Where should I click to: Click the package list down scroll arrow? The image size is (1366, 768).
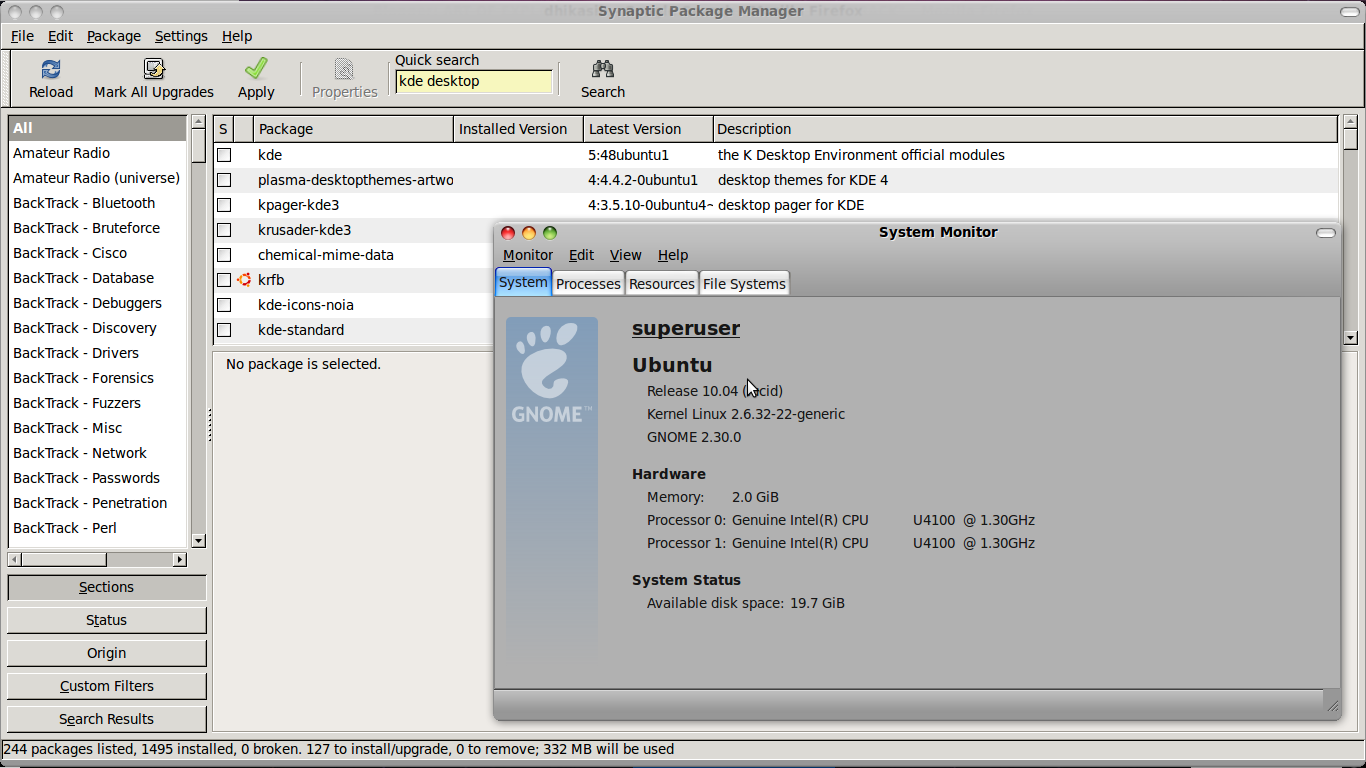pos(1350,338)
